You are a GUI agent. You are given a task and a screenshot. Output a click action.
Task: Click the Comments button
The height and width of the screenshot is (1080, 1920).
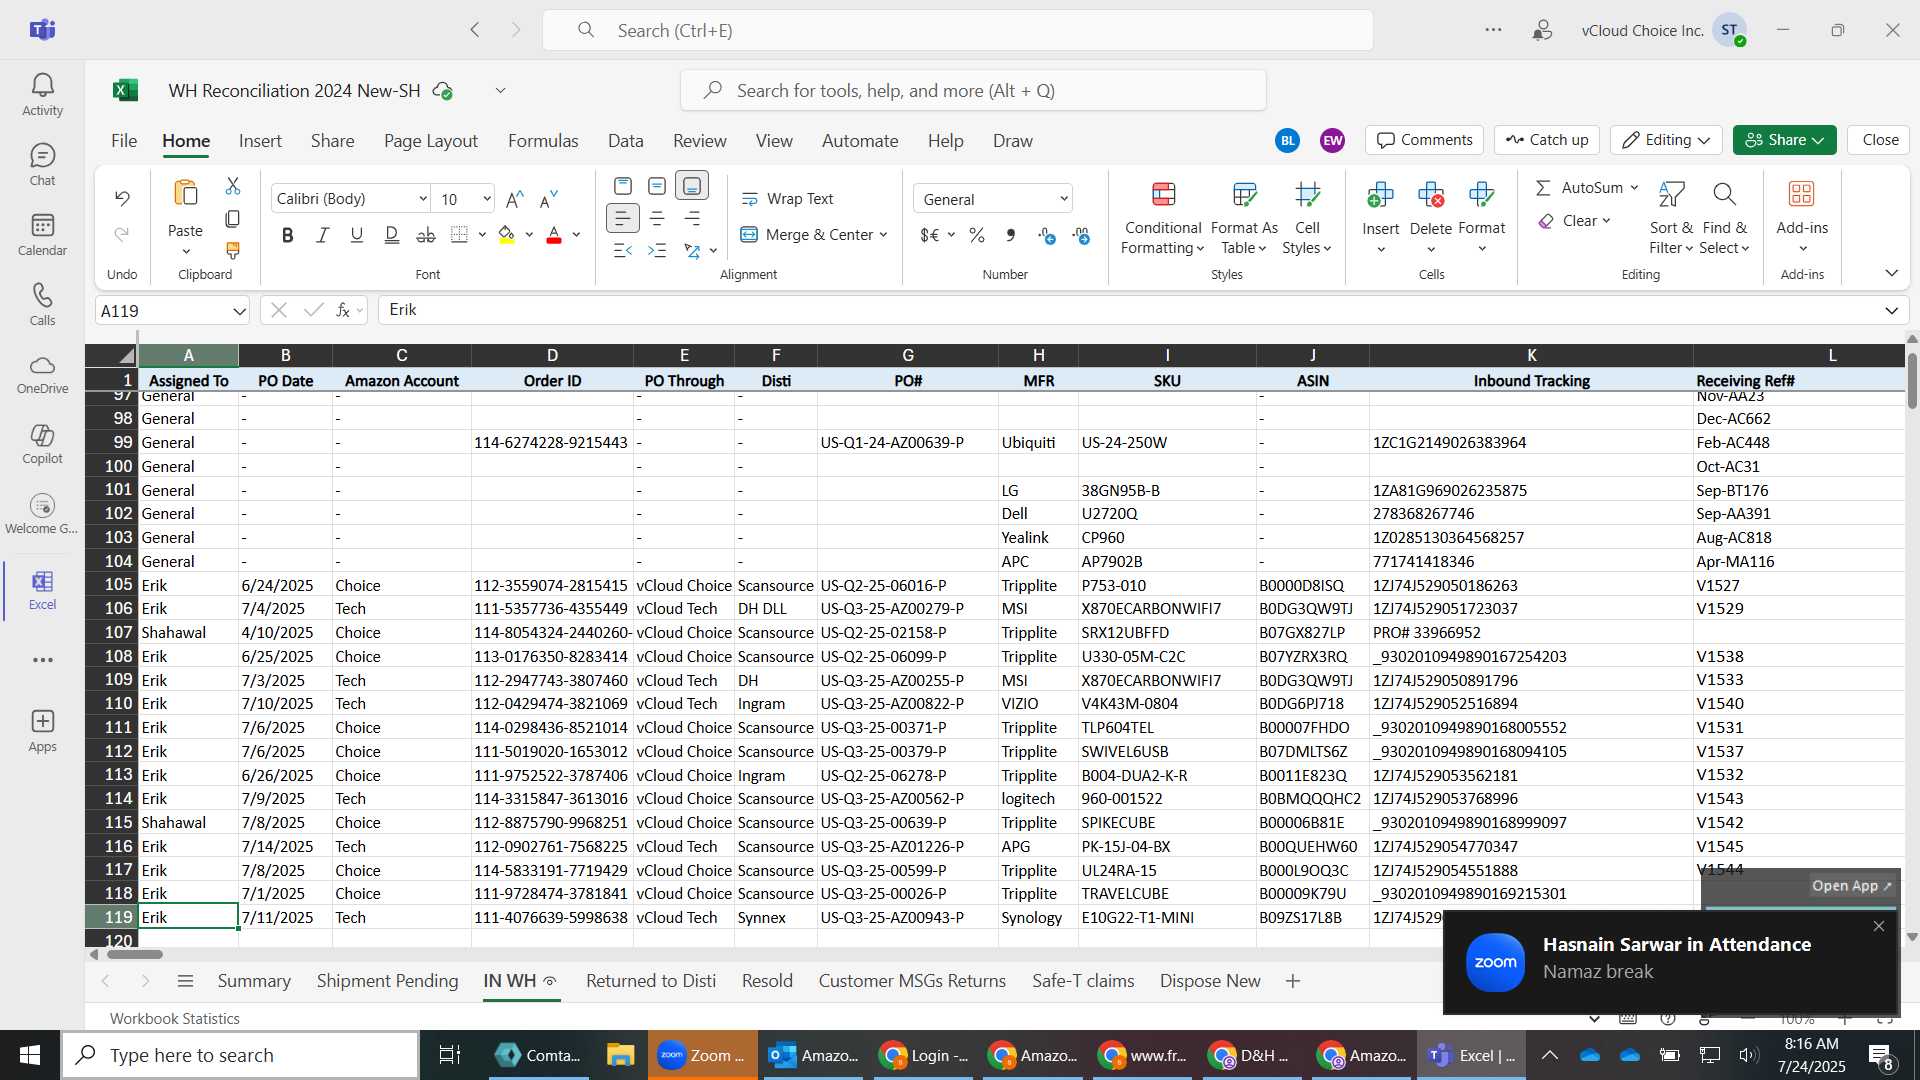[x=1424, y=140]
